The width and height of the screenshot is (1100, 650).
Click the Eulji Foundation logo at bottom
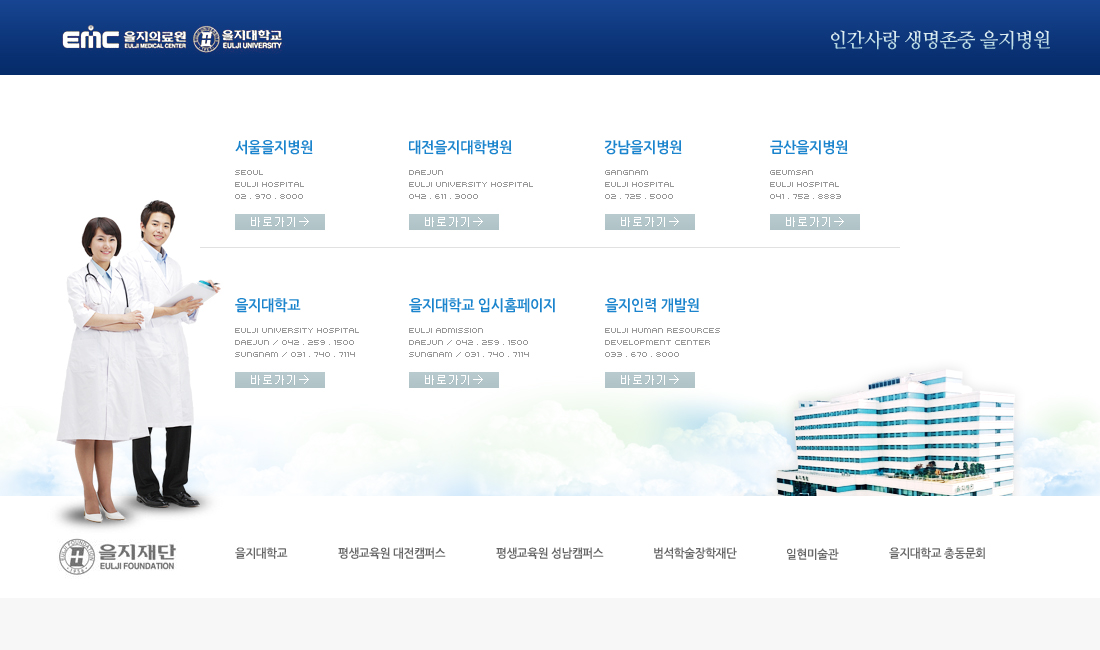point(117,557)
